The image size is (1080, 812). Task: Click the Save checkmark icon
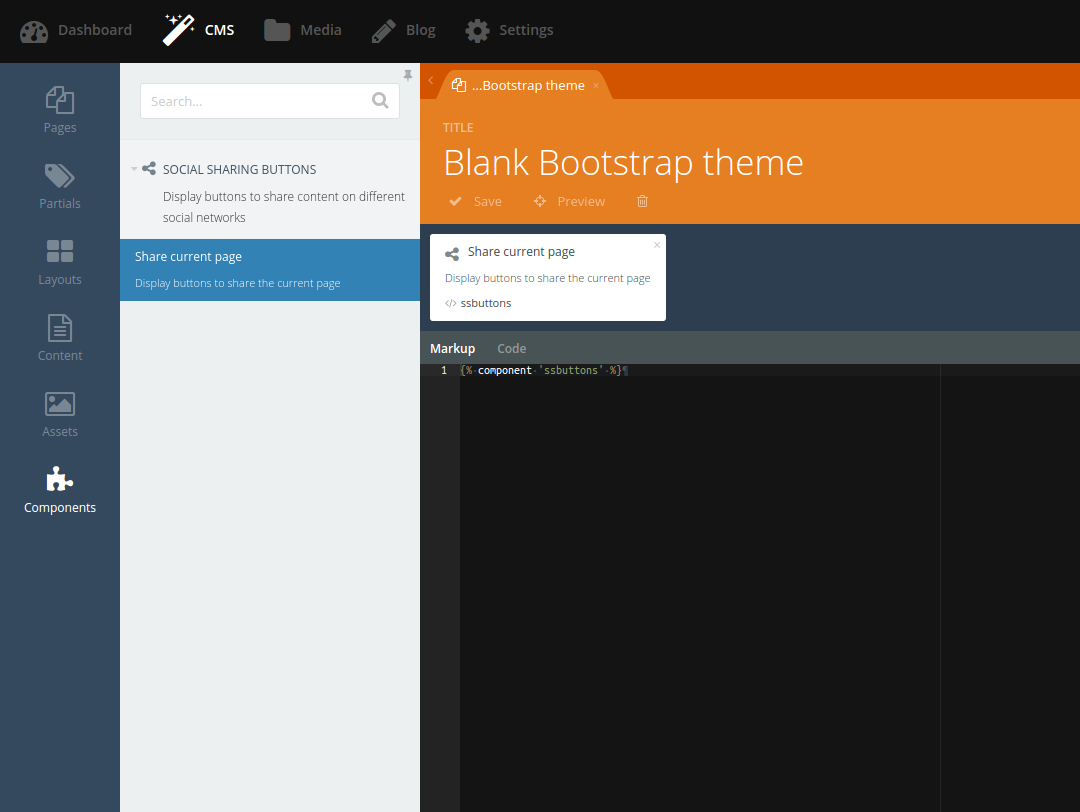point(455,201)
